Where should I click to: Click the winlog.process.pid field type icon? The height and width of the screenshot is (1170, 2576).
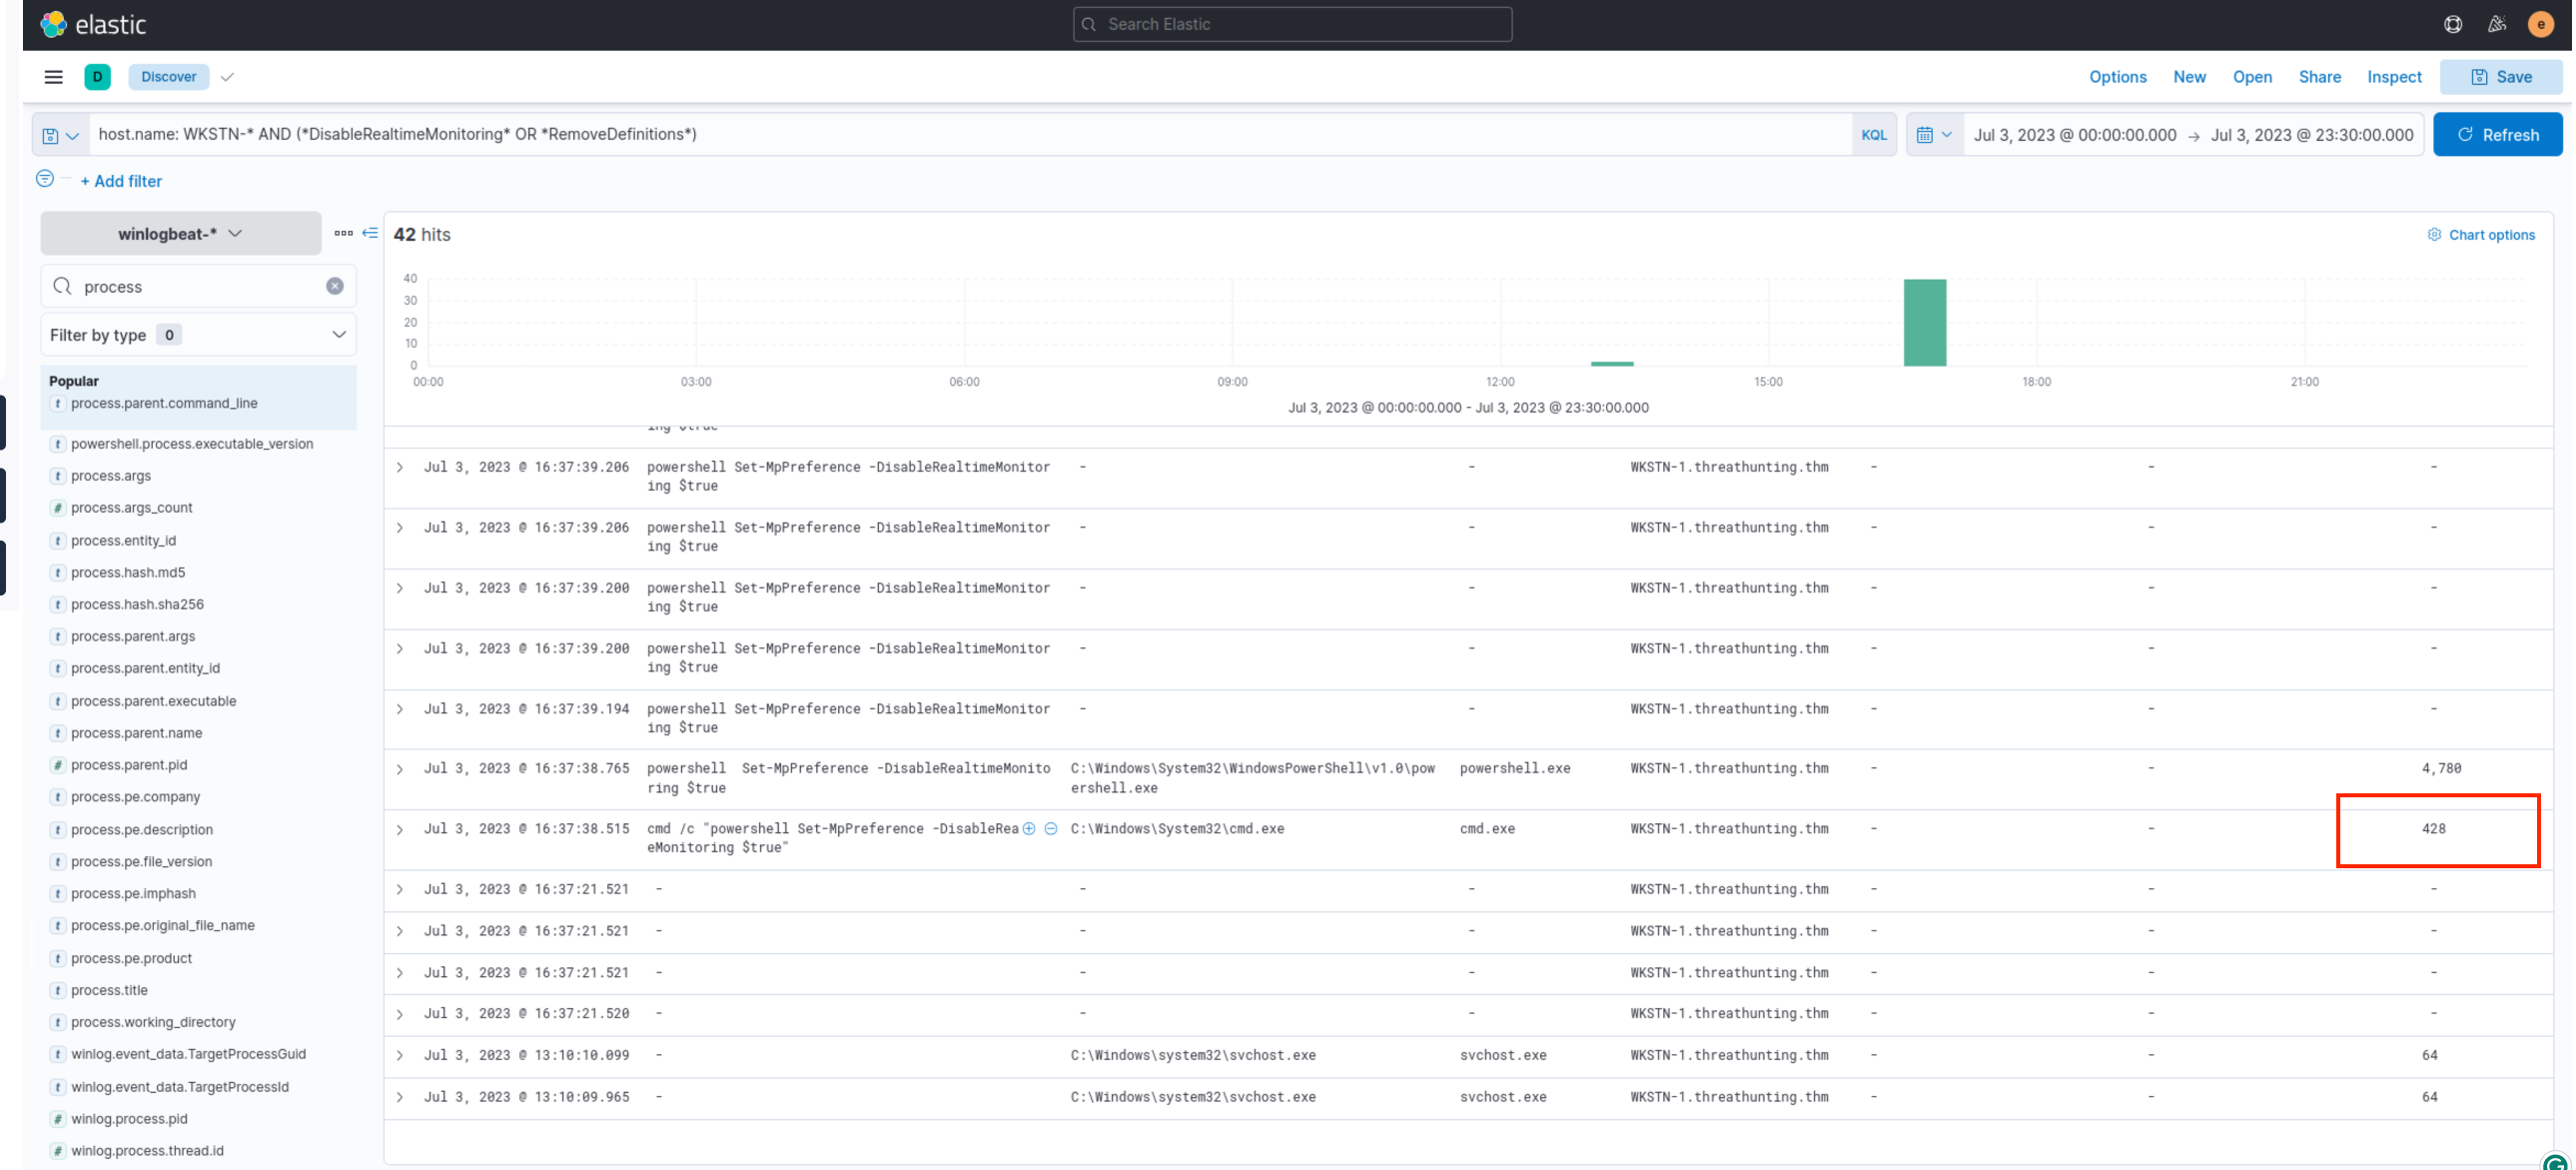tap(58, 1119)
